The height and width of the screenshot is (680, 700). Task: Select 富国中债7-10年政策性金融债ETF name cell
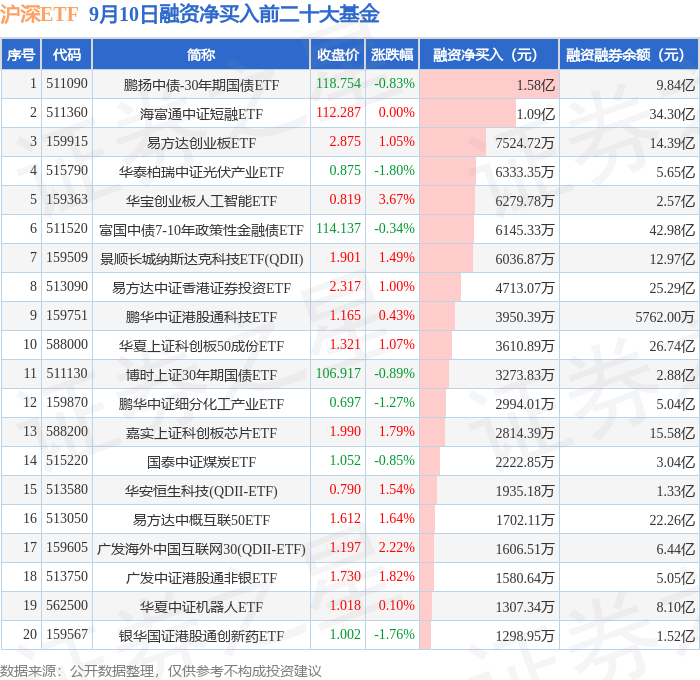201,229
